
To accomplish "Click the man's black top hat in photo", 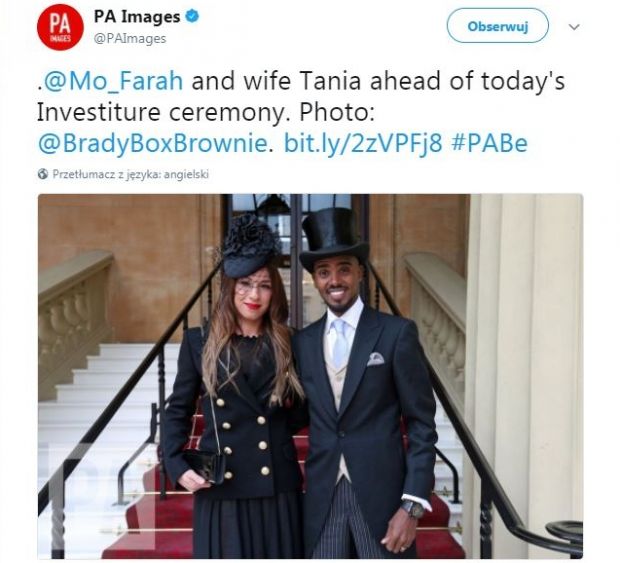I will point(334,237).
